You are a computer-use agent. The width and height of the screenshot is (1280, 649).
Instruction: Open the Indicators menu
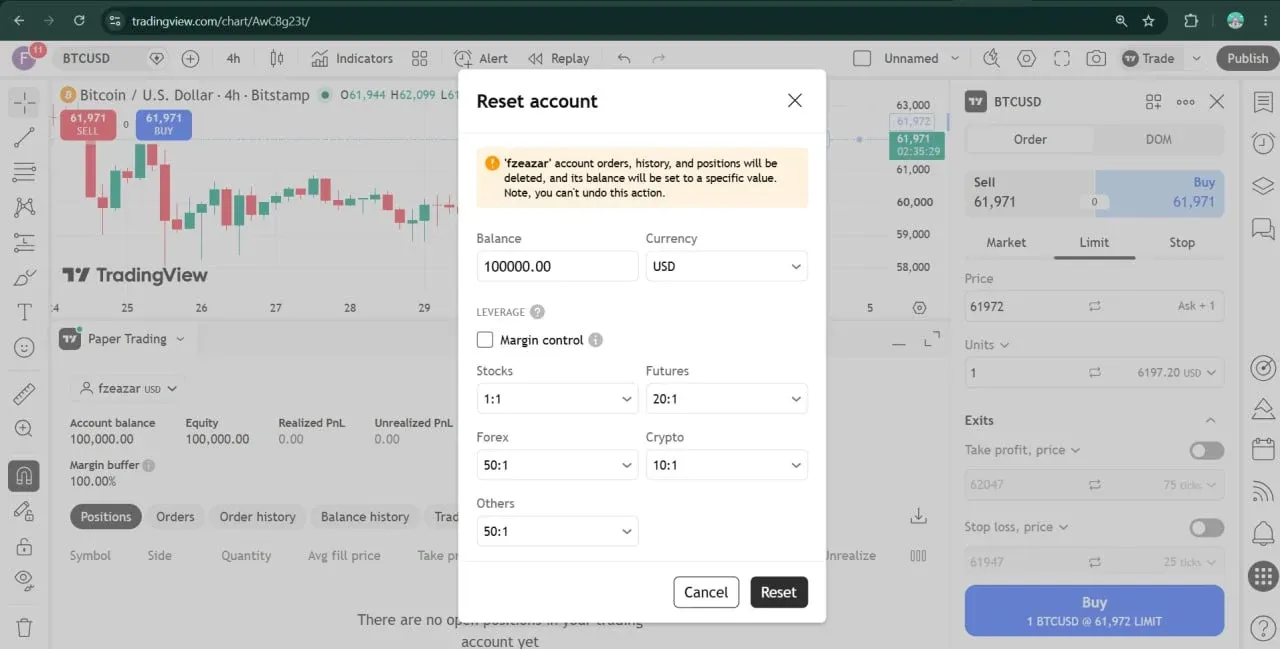pos(352,58)
